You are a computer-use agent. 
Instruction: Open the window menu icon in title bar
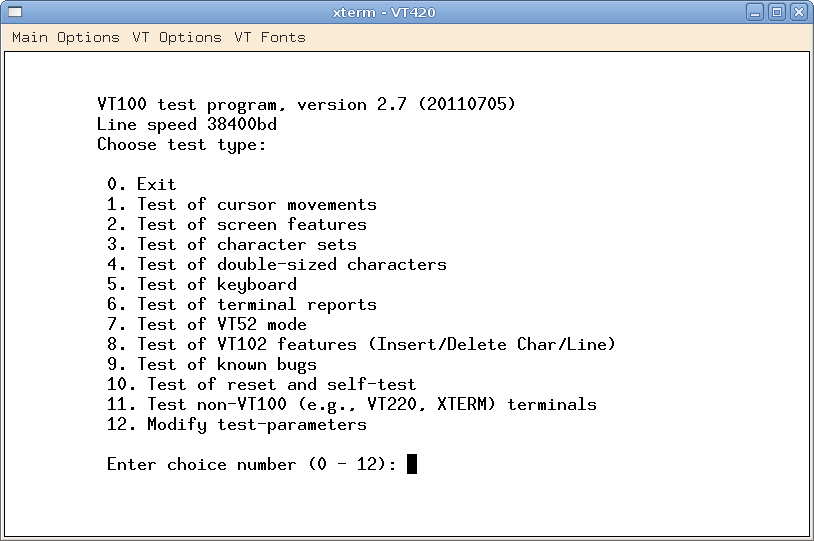[x=14, y=12]
